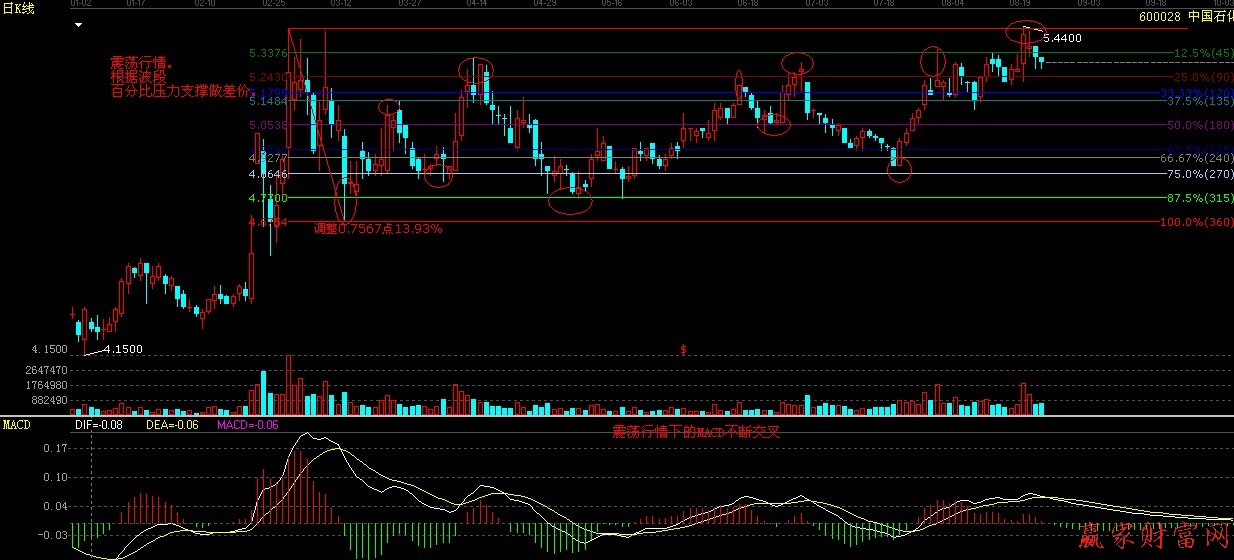The height and width of the screenshot is (560, 1234).
Task: Click the 4.1500 low price label on chart
Action: pyautogui.click(x=122, y=348)
